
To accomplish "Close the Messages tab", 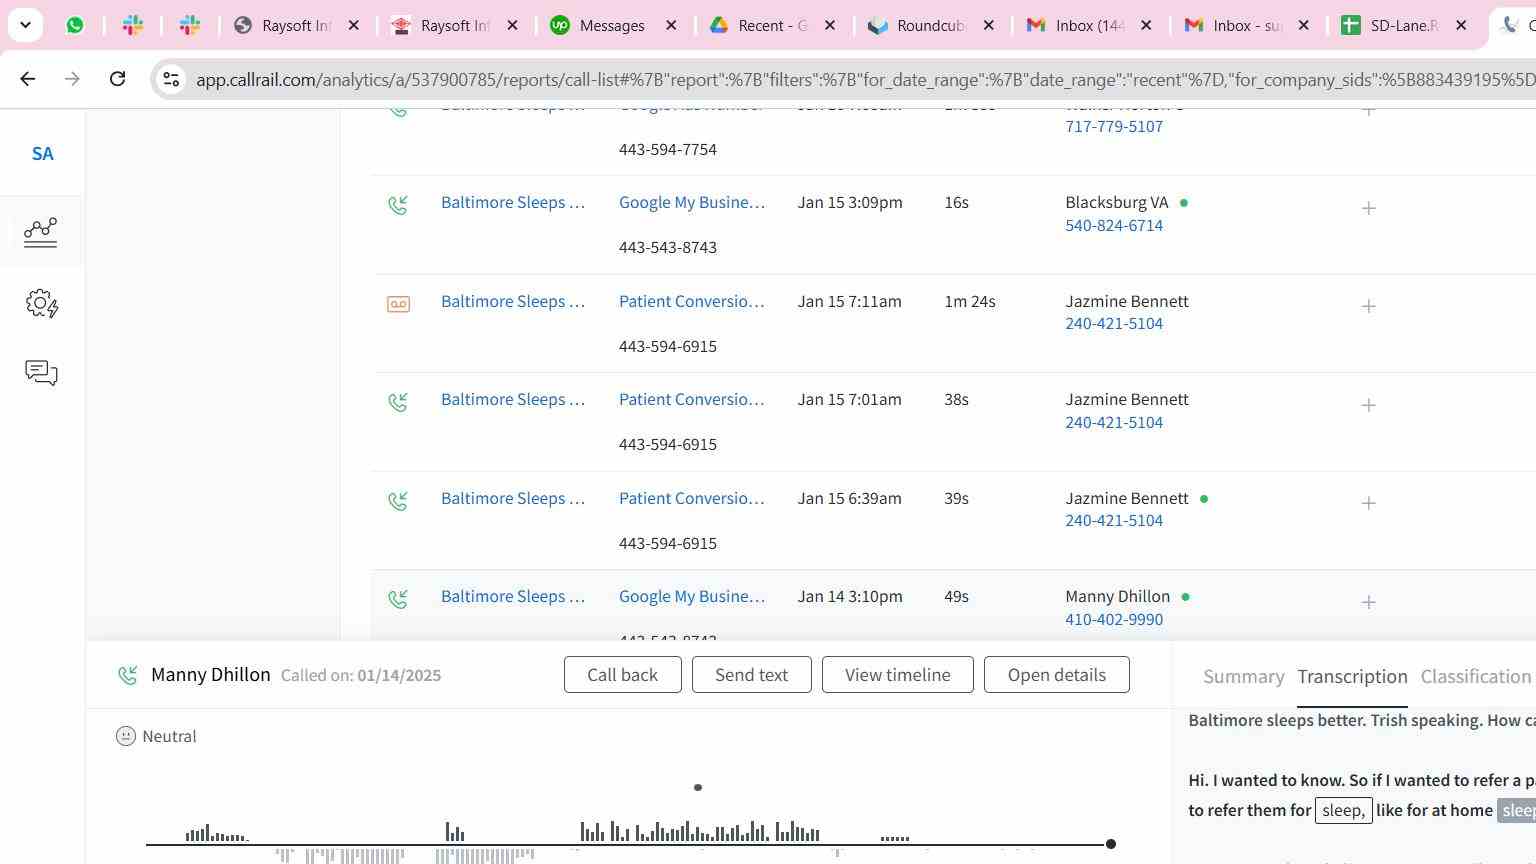I will (671, 25).
